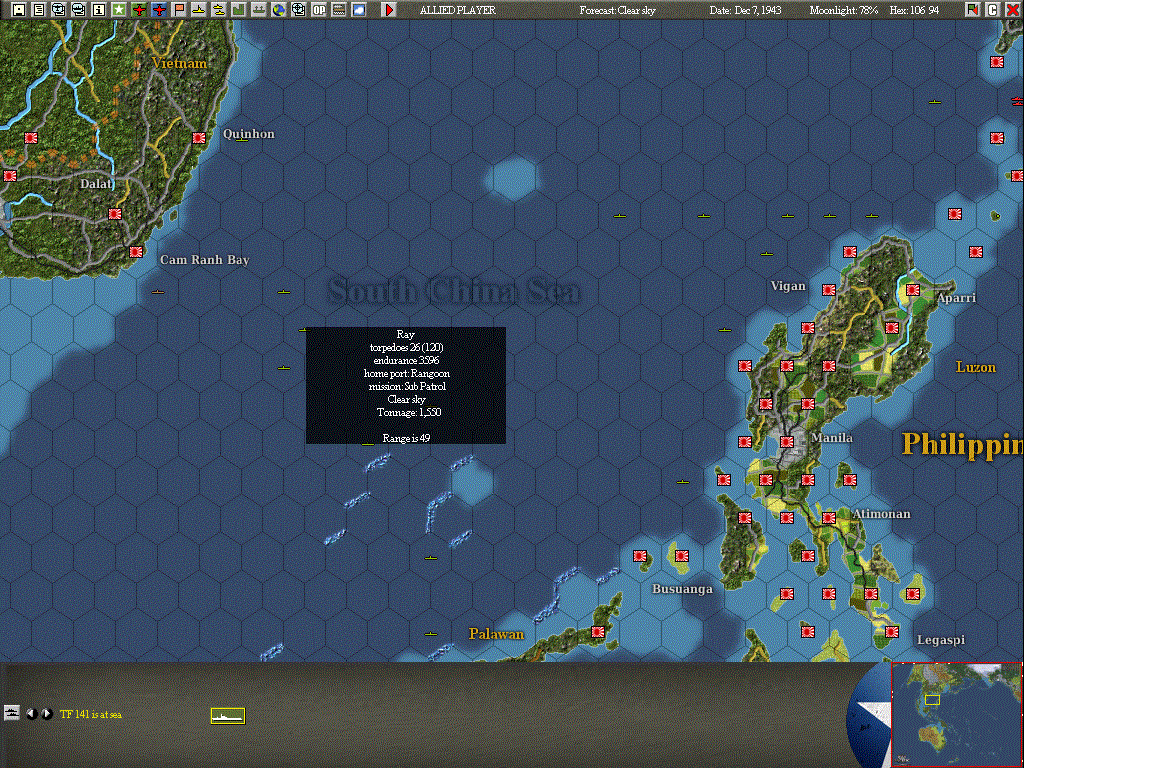Screen dimensions: 1152x768
Task: Click 'mission: Sub Patrol' in Ray tooltip
Action: [406, 387]
